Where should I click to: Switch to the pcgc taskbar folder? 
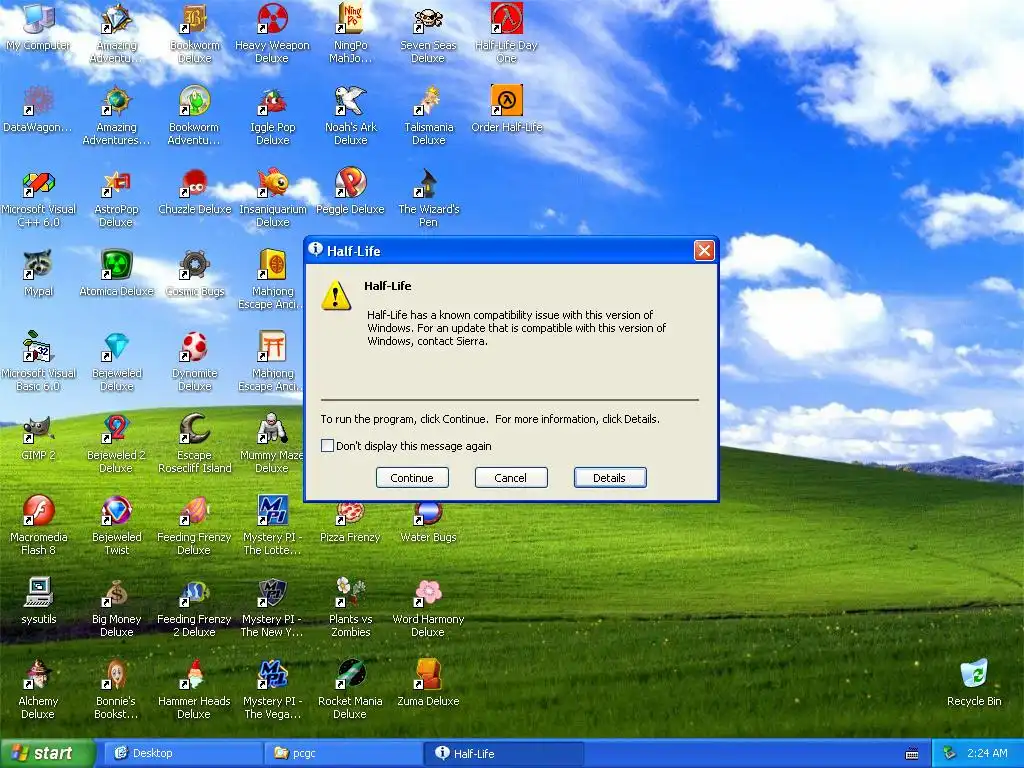point(344,753)
